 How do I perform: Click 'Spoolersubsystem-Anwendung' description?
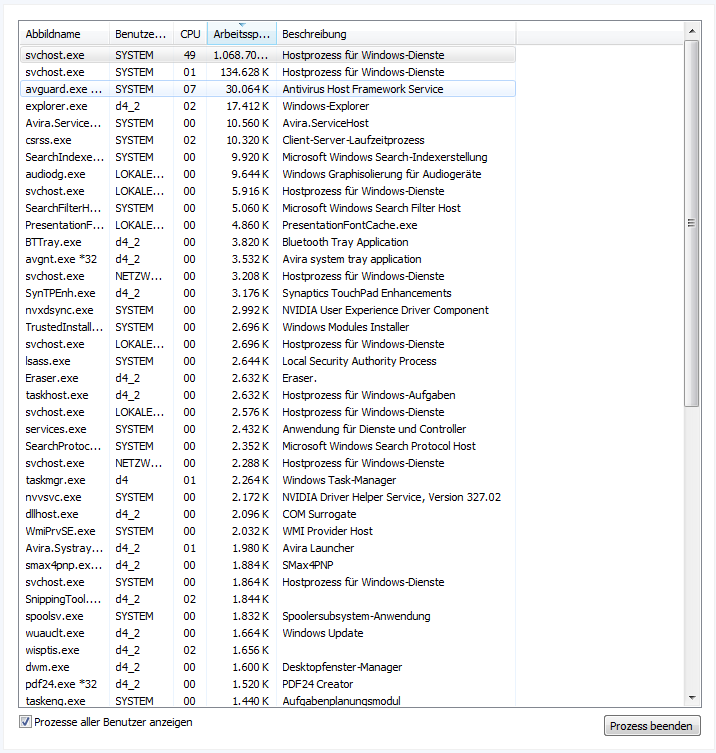click(356, 616)
